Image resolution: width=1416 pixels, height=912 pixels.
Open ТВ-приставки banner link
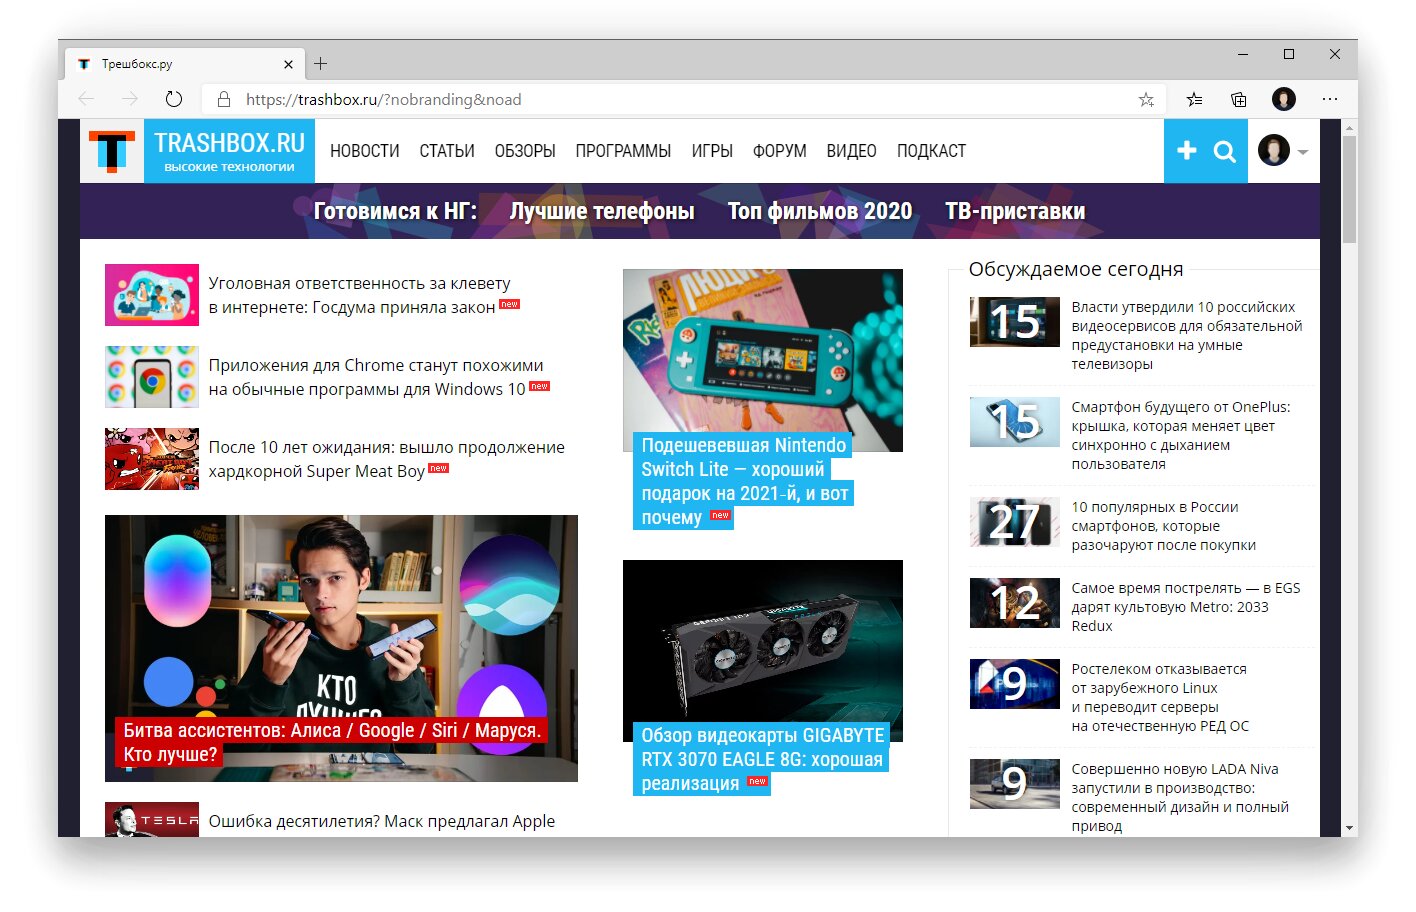click(x=1015, y=211)
